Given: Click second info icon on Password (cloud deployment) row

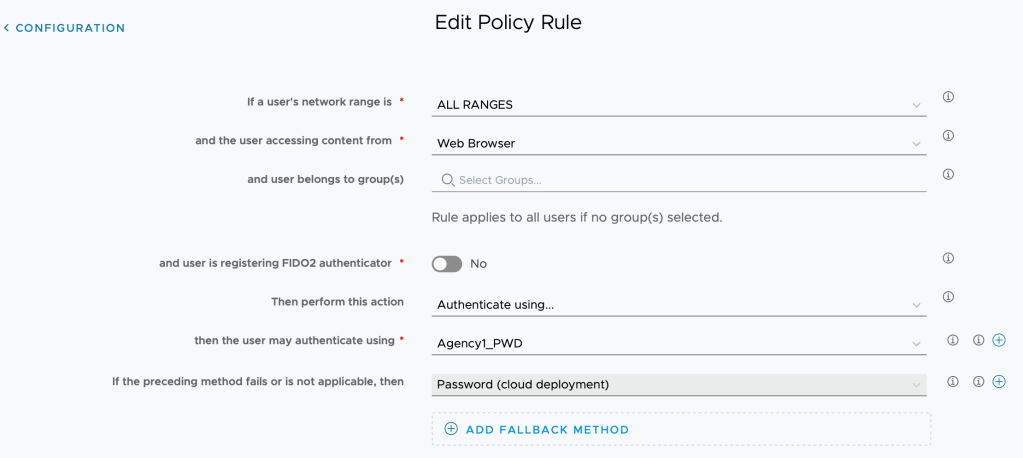Looking at the screenshot, I should [x=979, y=381].
